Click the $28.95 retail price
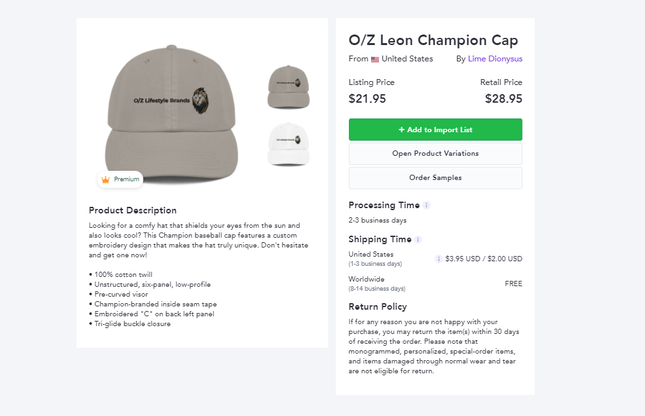Screen dimensions: 645x416 [503, 99]
